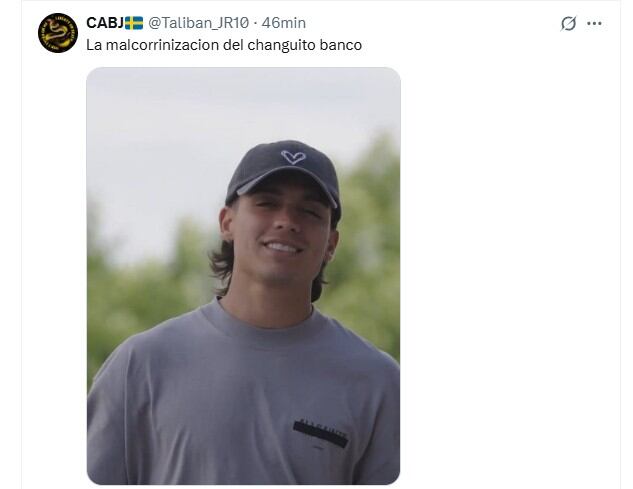This screenshot has width=633, height=489.
Task: Click the tweet text about changuito banco
Action: (x=224, y=45)
